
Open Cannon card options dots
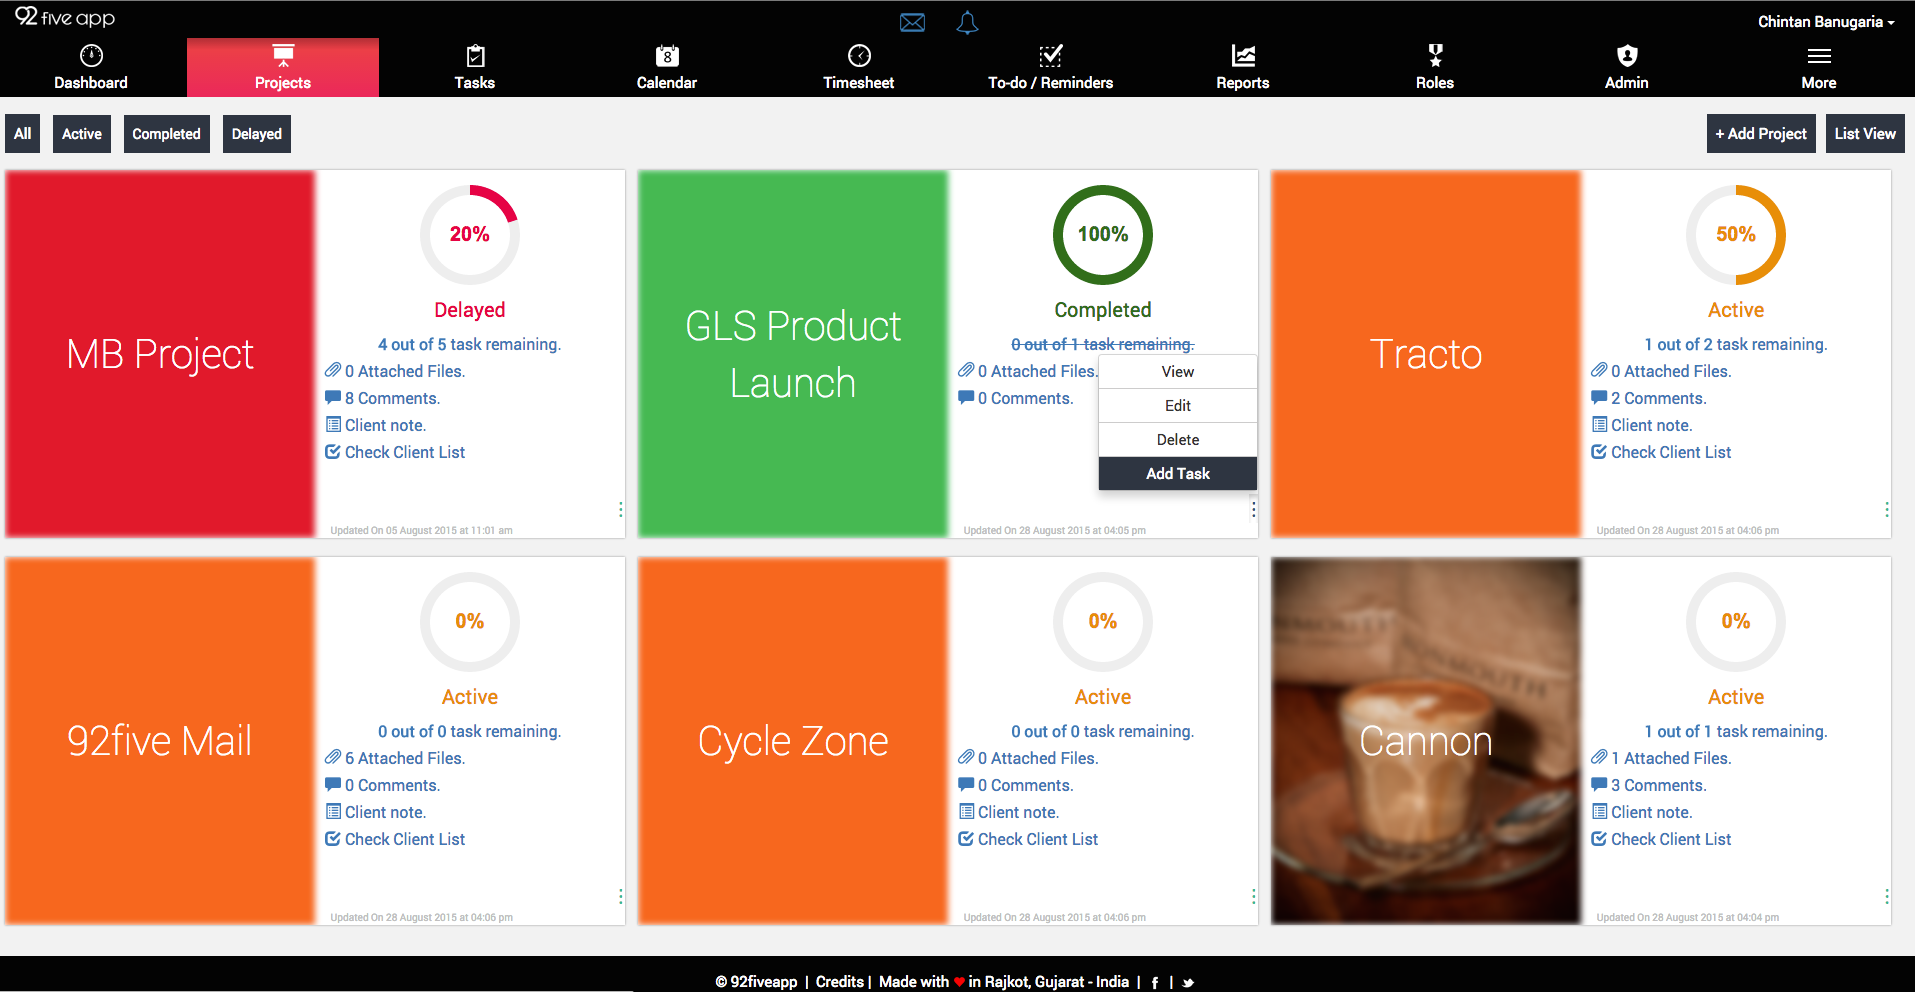(1886, 897)
